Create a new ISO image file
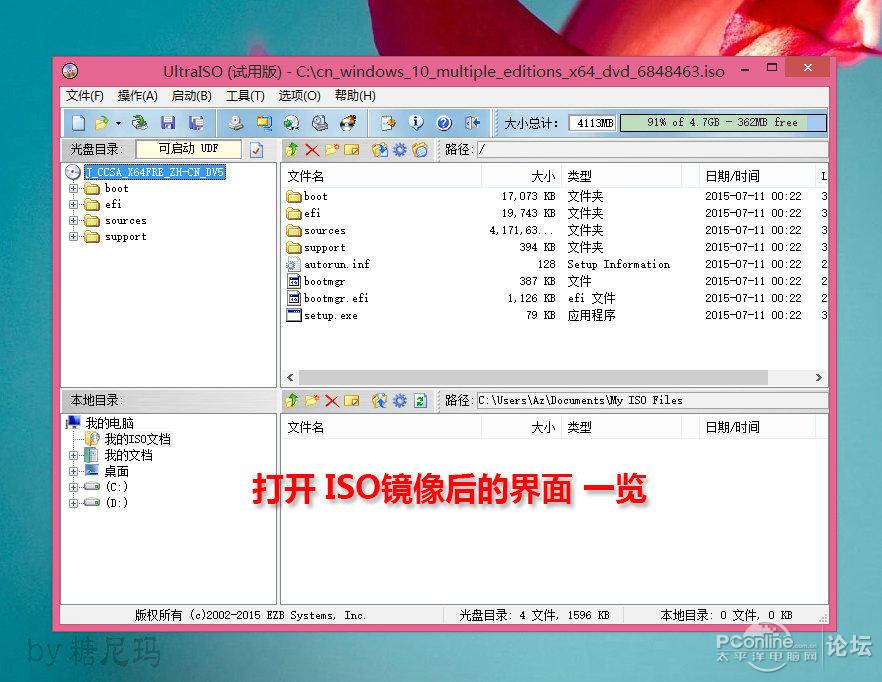 pyautogui.click(x=78, y=121)
